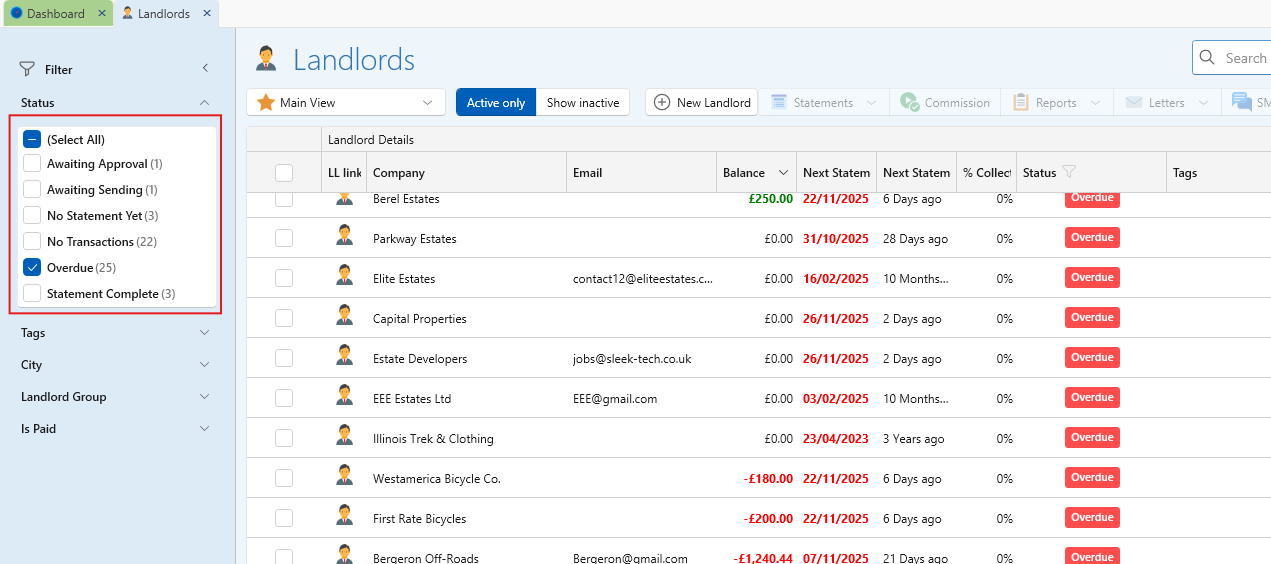1271x564 pixels.
Task: Click the New Landlord button
Action: (x=702, y=102)
